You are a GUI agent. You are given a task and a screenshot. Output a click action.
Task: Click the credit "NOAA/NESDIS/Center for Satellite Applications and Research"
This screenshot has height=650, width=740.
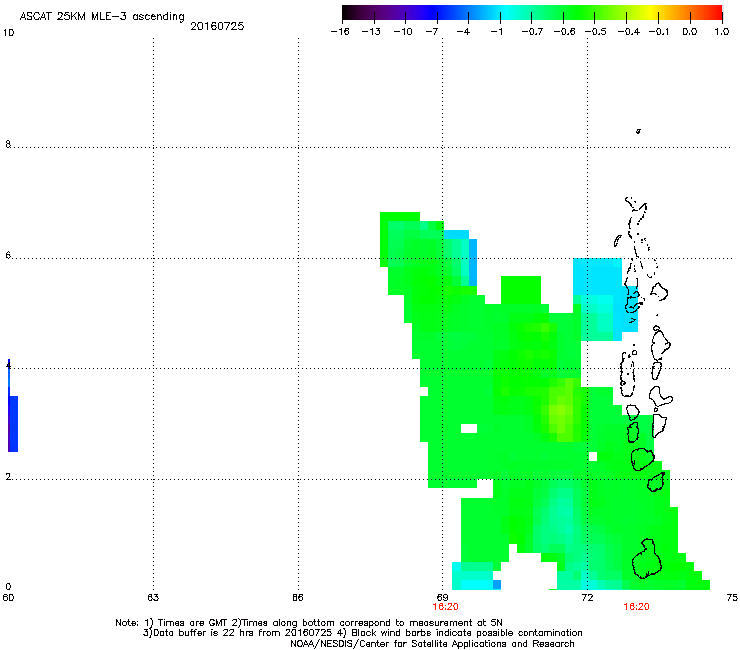pyautogui.click(x=432, y=644)
